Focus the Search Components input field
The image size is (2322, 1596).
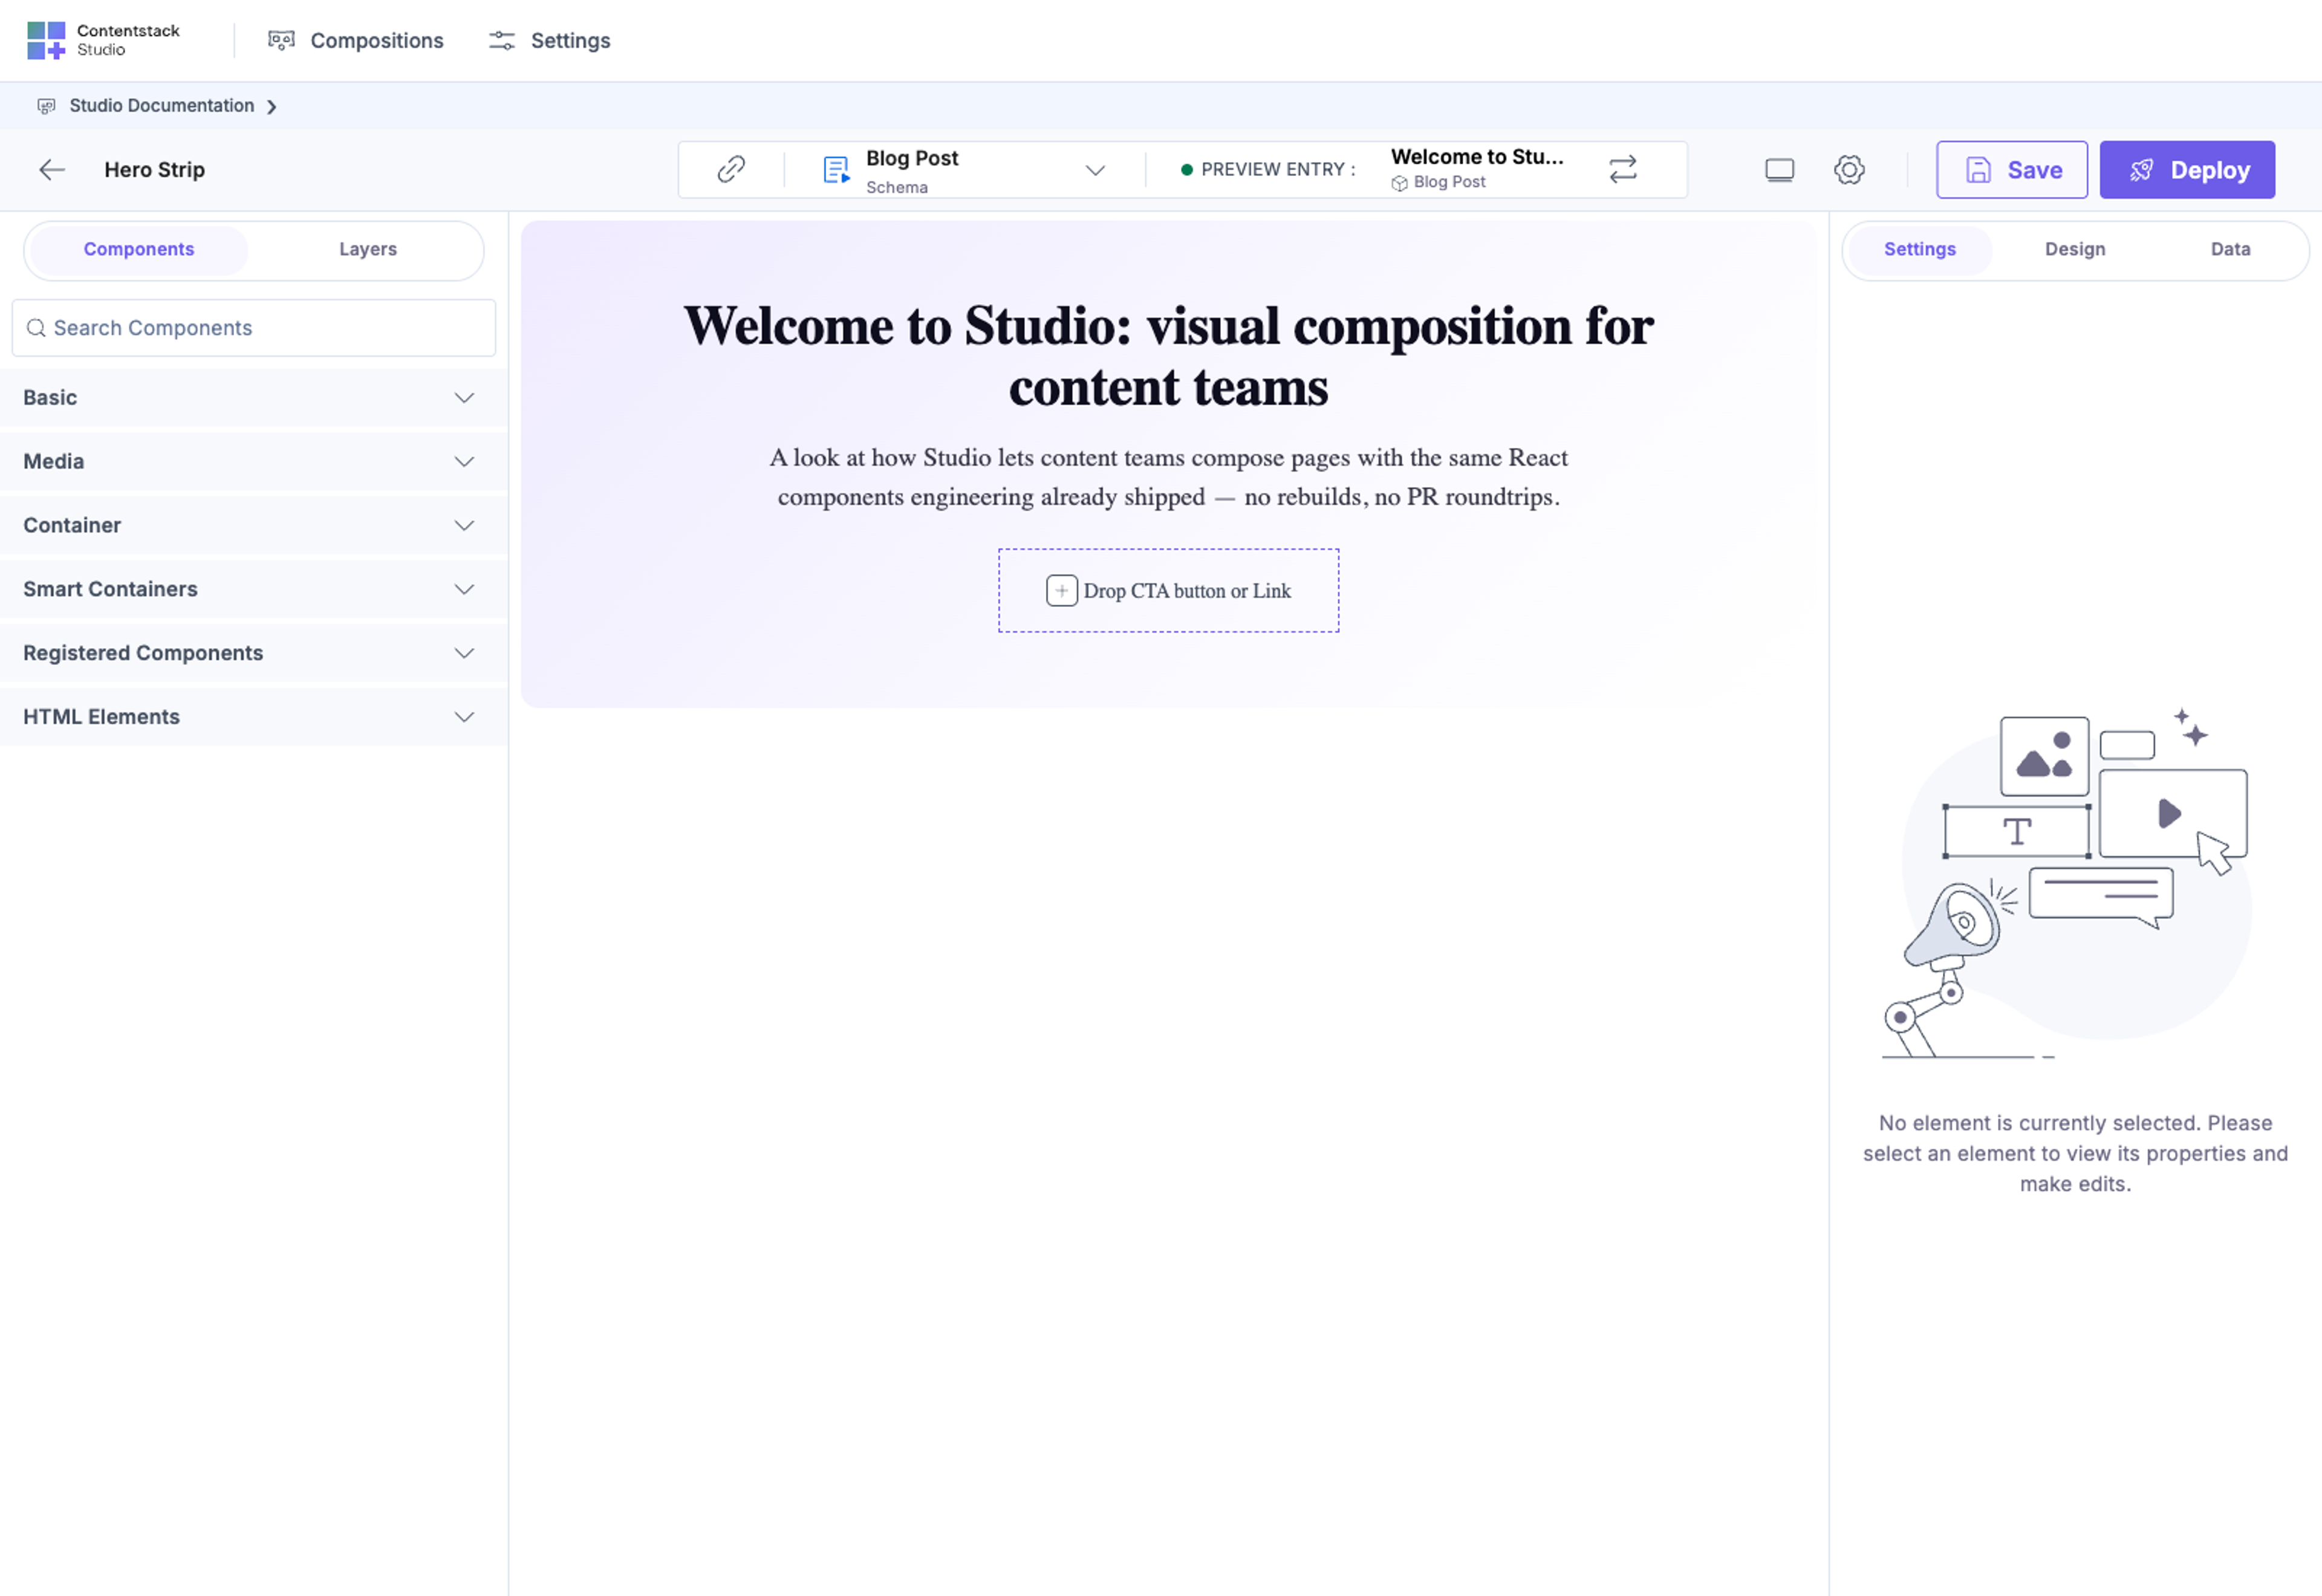(x=254, y=329)
